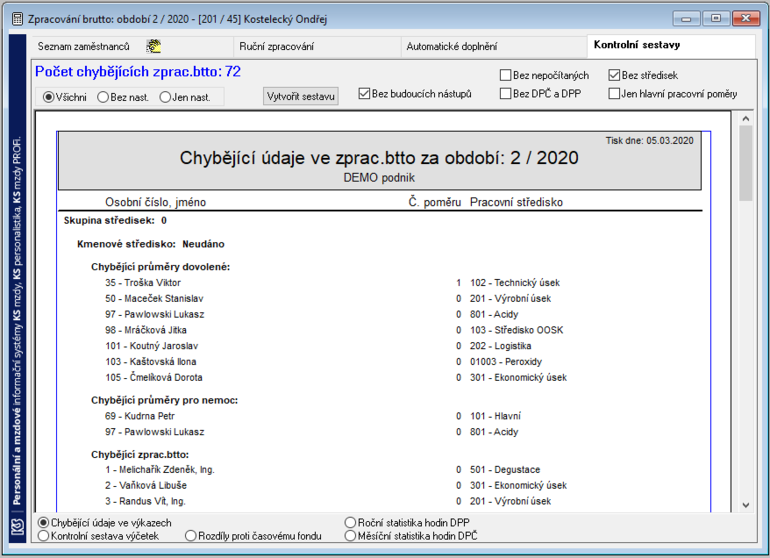Click the Osobní číslo, jméno column header
This screenshot has height=558, width=770.
(x=155, y=202)
